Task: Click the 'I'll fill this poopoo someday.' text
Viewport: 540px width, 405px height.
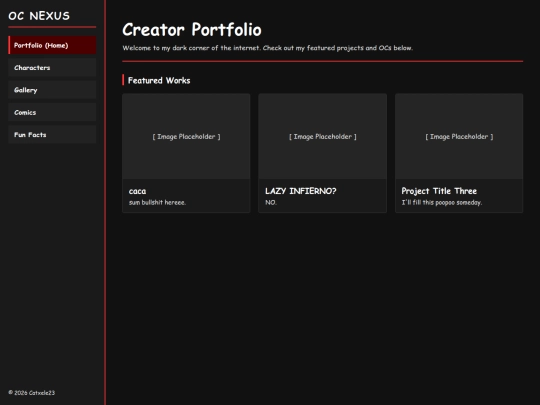Action: pyautogui.click(x=442, y=202)
